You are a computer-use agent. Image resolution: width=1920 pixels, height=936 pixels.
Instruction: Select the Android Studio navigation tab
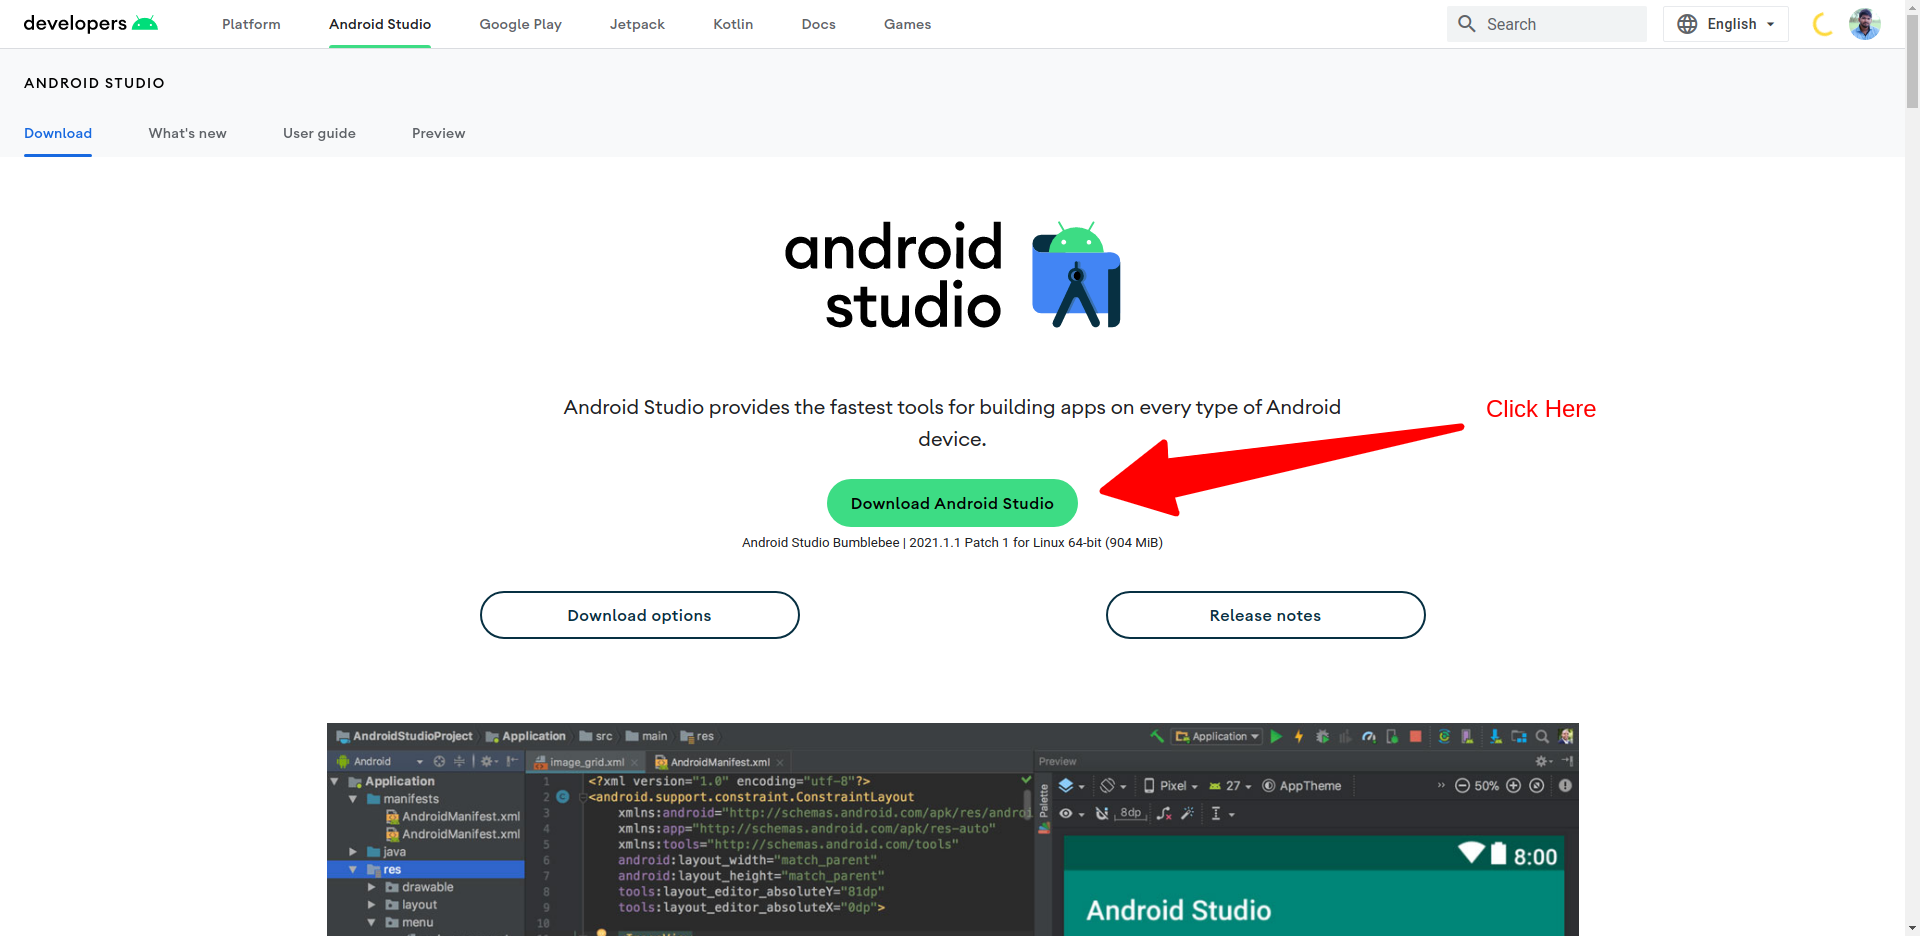click(x=380, y=24)
